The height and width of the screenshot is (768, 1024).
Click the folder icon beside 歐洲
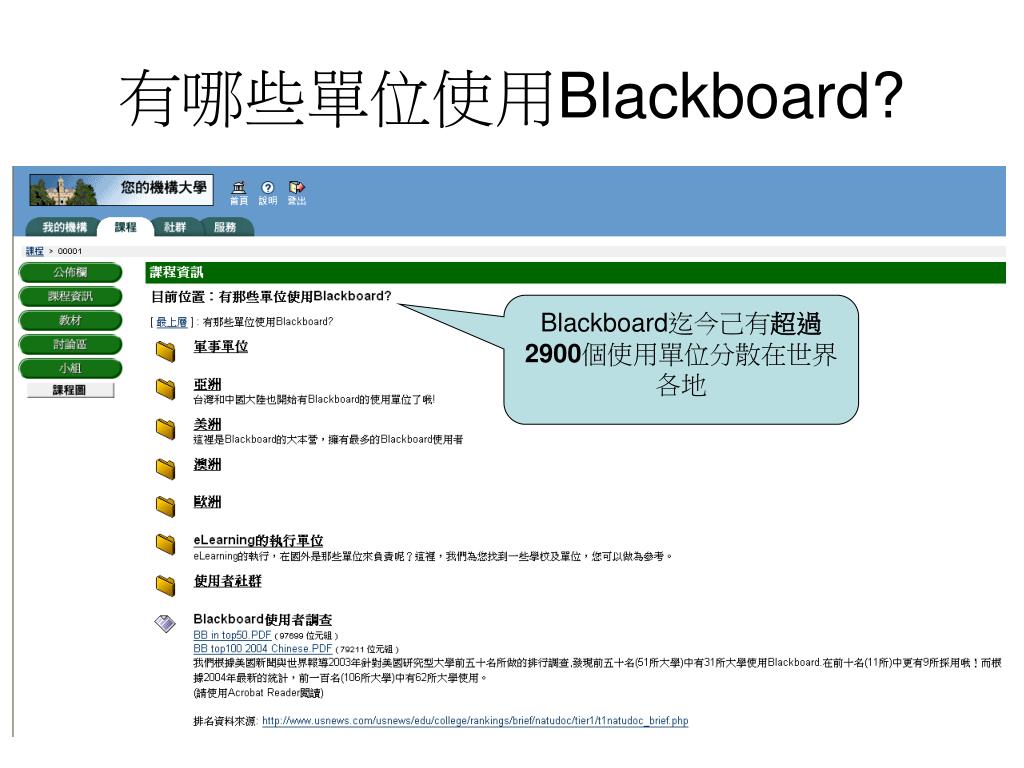tap(166, 505)
